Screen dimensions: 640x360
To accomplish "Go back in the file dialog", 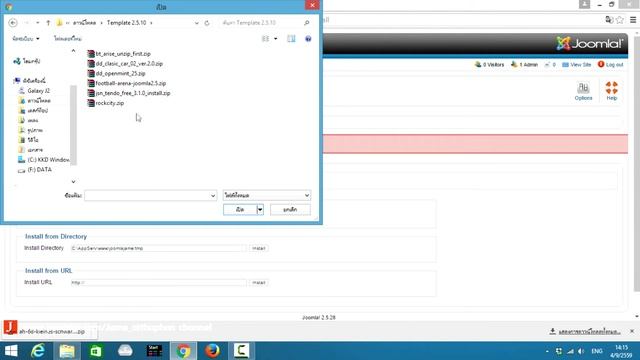I will pos(13,23).
